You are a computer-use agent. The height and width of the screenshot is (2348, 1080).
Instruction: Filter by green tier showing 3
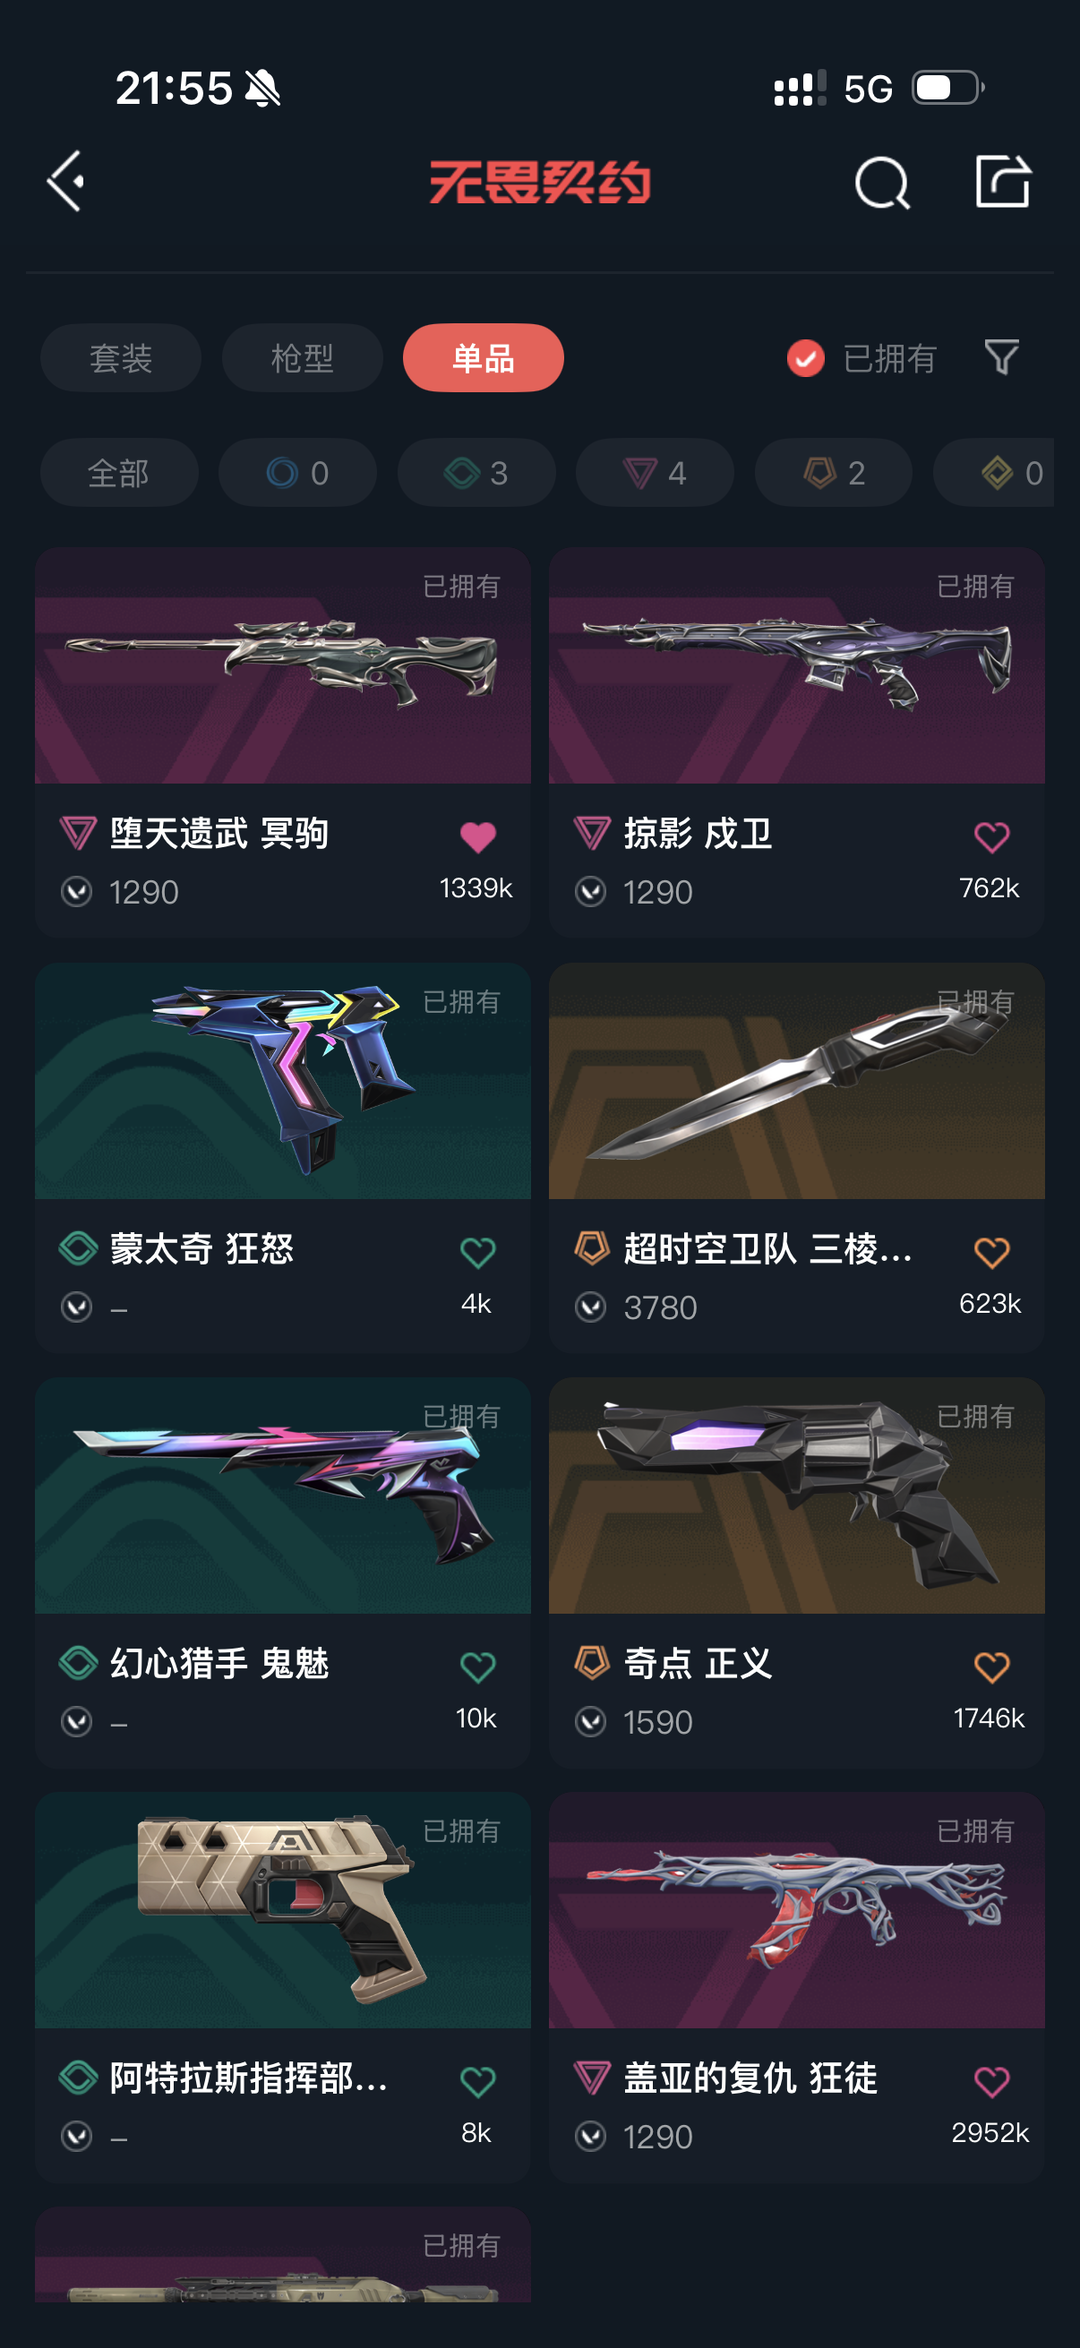476,472
